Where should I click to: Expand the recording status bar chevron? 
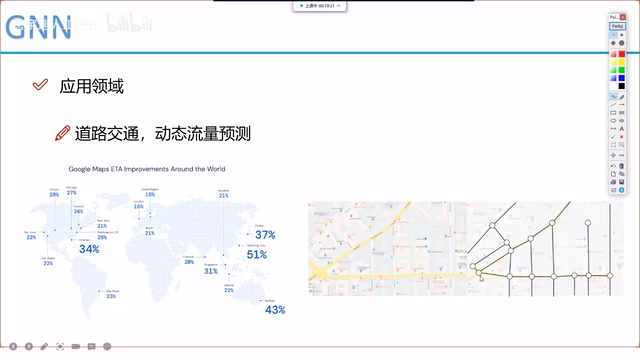(339, 6)
